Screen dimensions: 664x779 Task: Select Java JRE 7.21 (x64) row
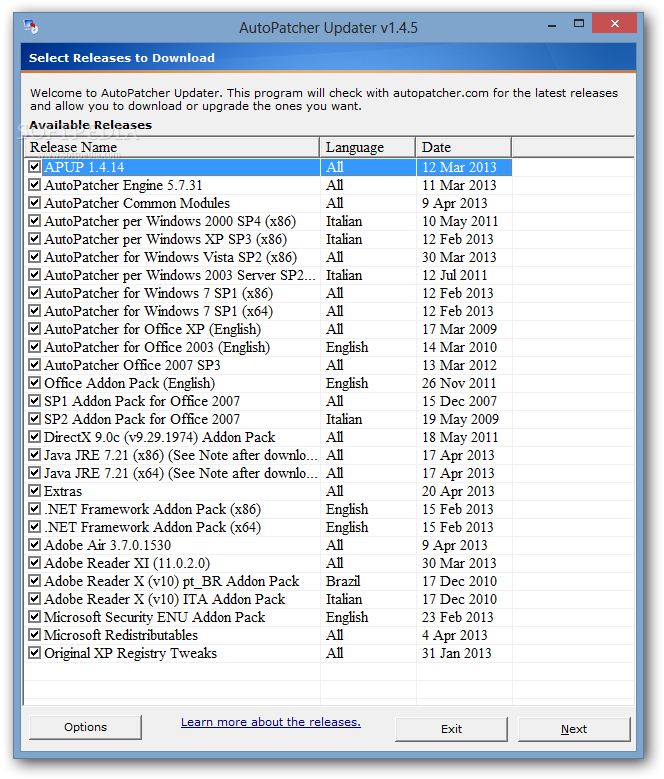pyautogui.click(x=181, y=473)
